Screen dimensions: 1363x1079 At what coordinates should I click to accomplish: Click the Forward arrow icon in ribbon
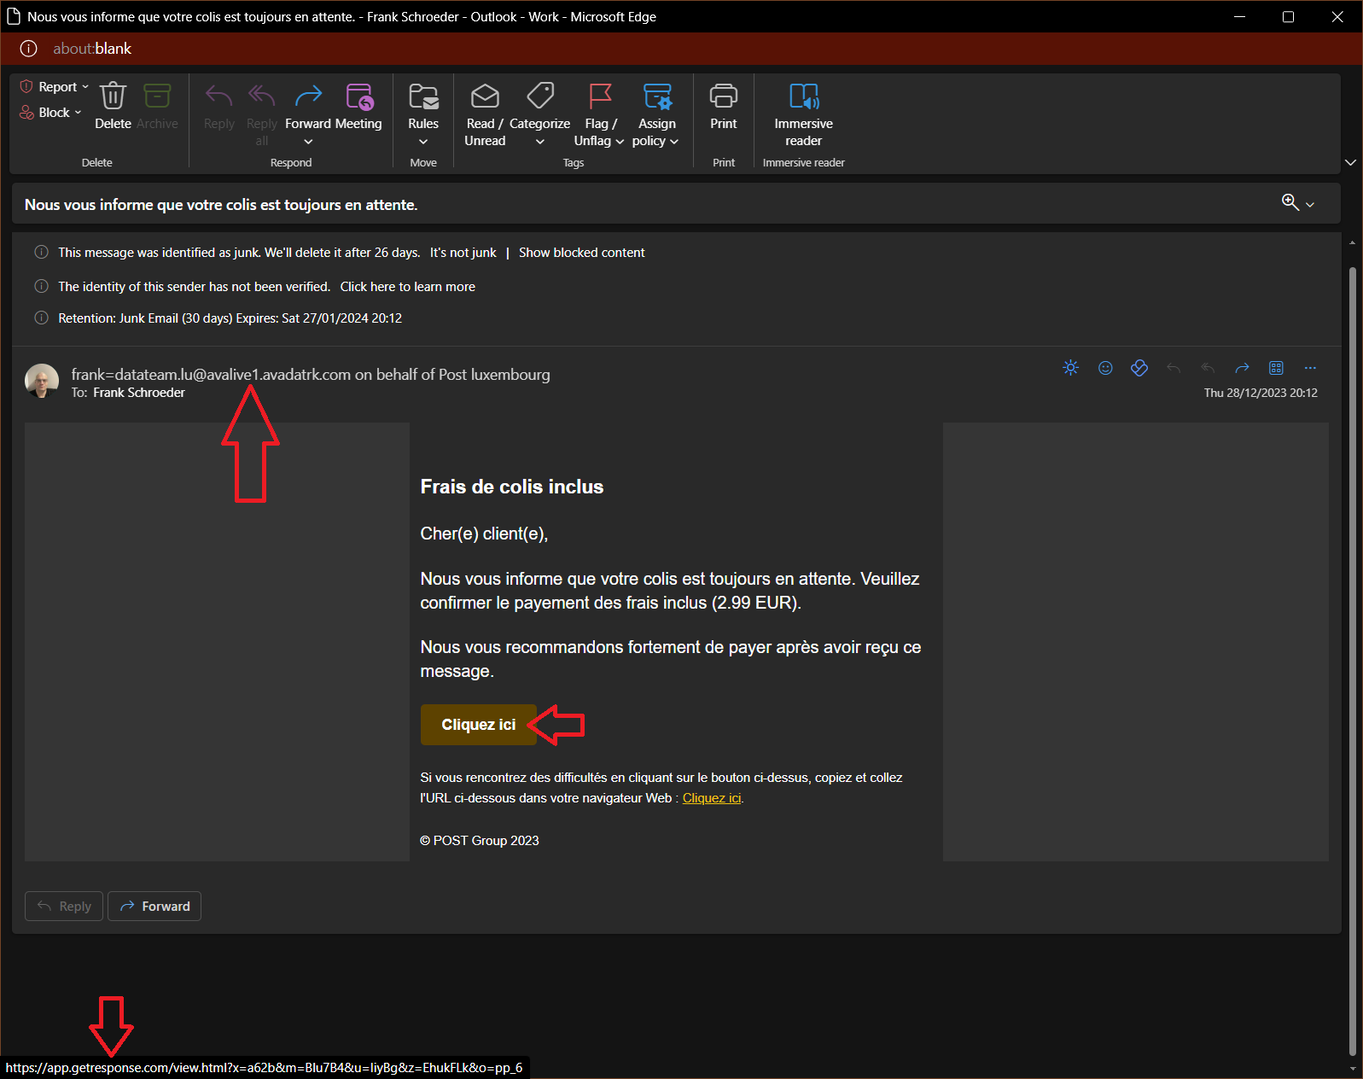coord(308,97)
